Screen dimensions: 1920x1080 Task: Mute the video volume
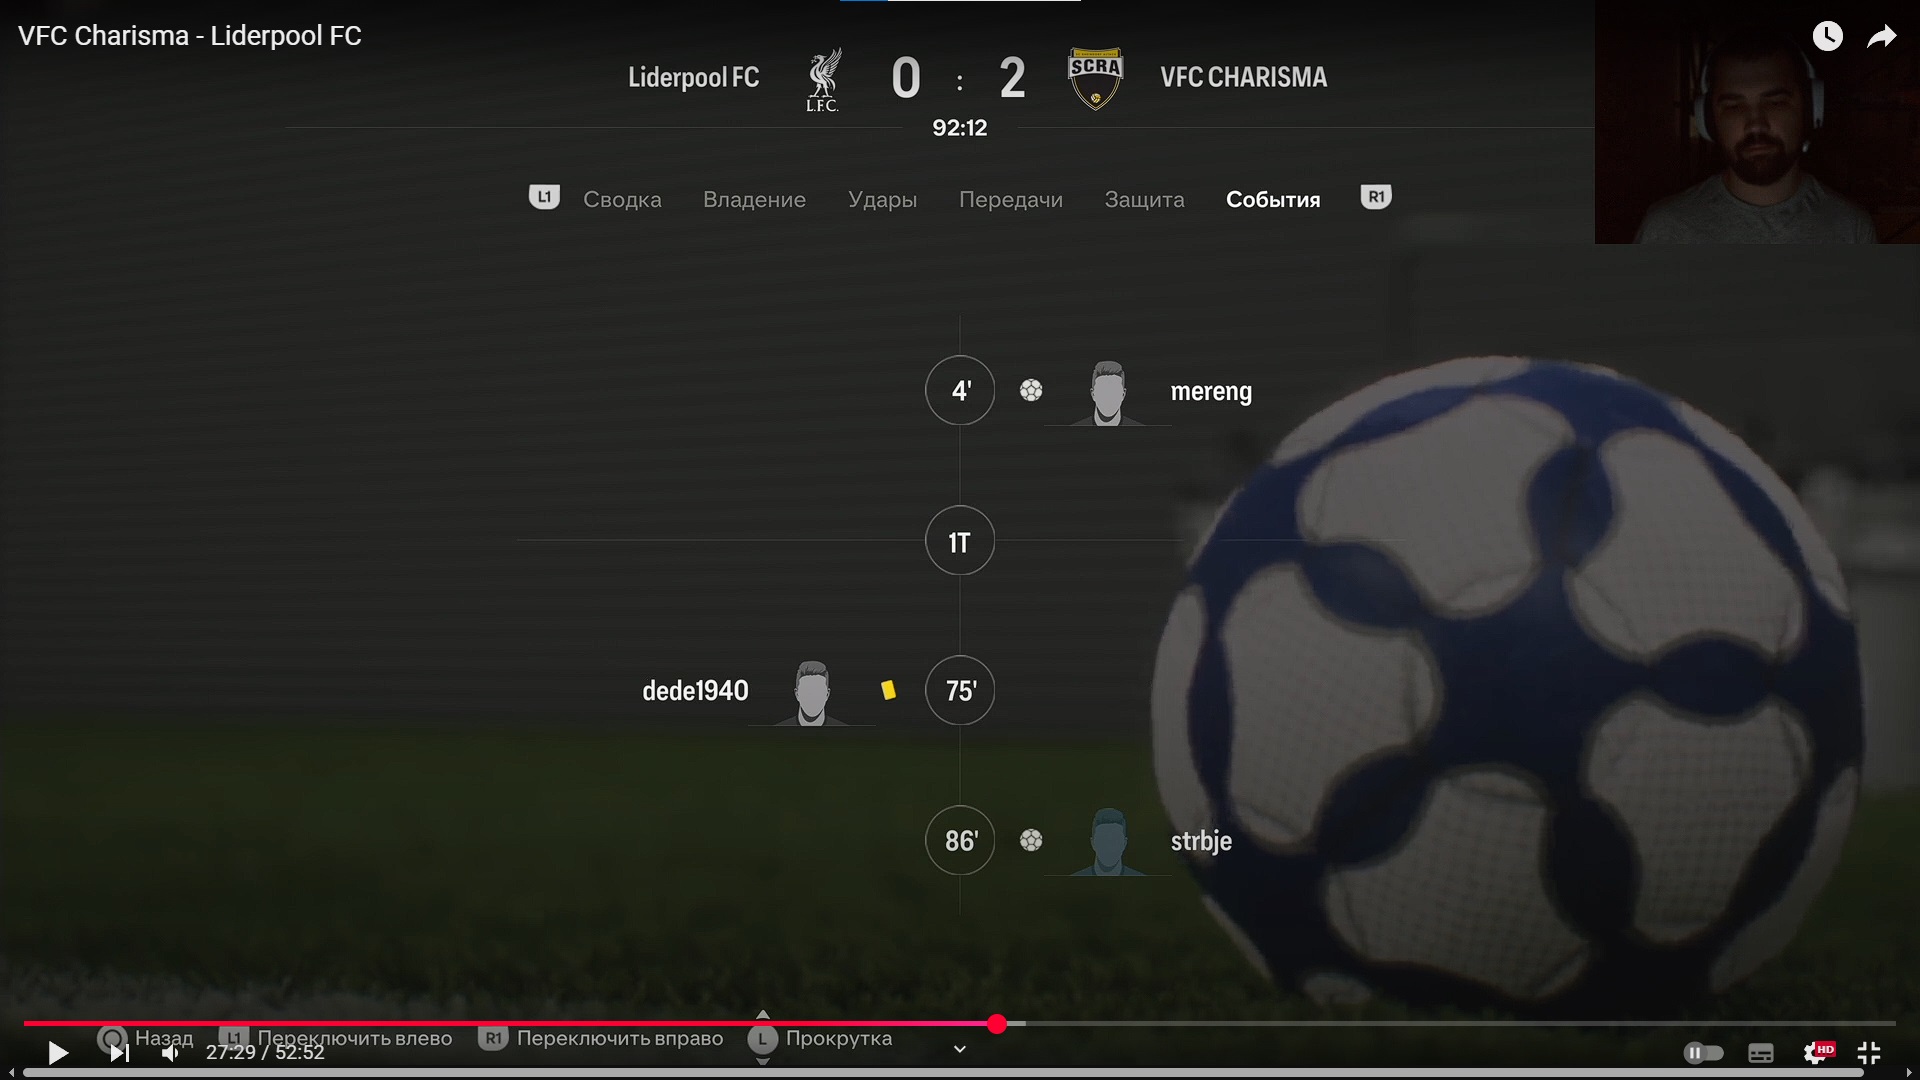pos(171,1052)
